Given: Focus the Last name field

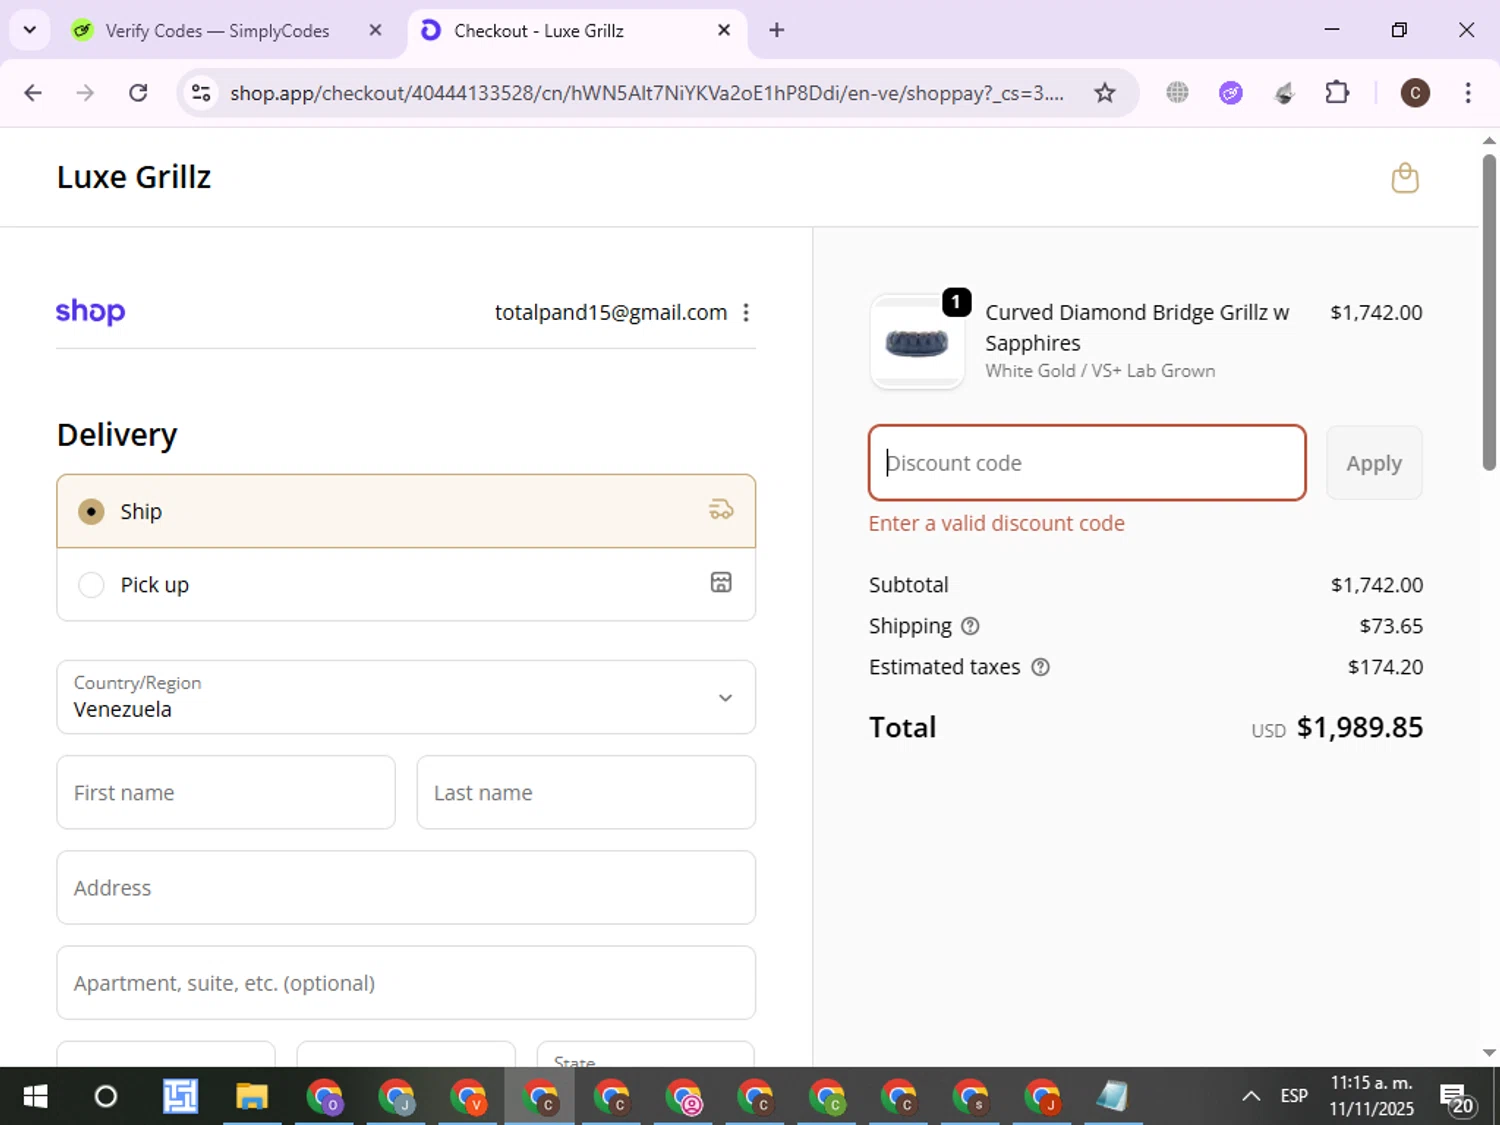Looking at the screenshot, I should click(586, 792).
